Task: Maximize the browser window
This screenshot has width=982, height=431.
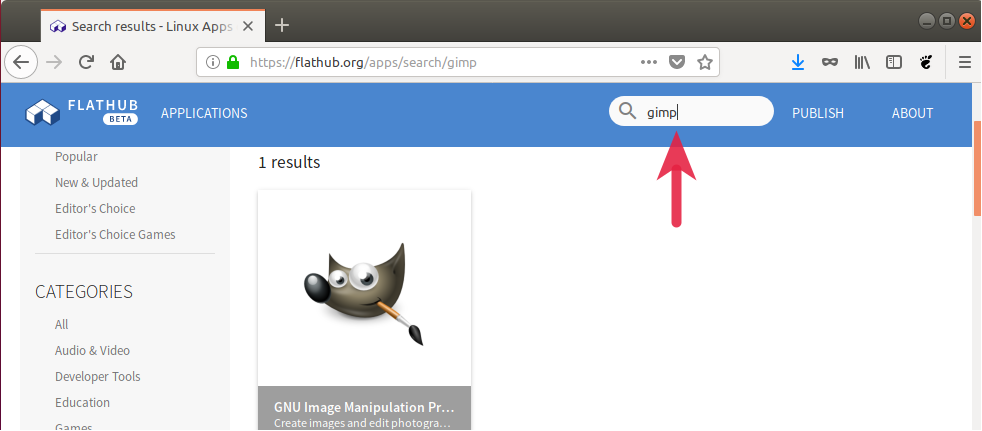Action: point(947,21)
